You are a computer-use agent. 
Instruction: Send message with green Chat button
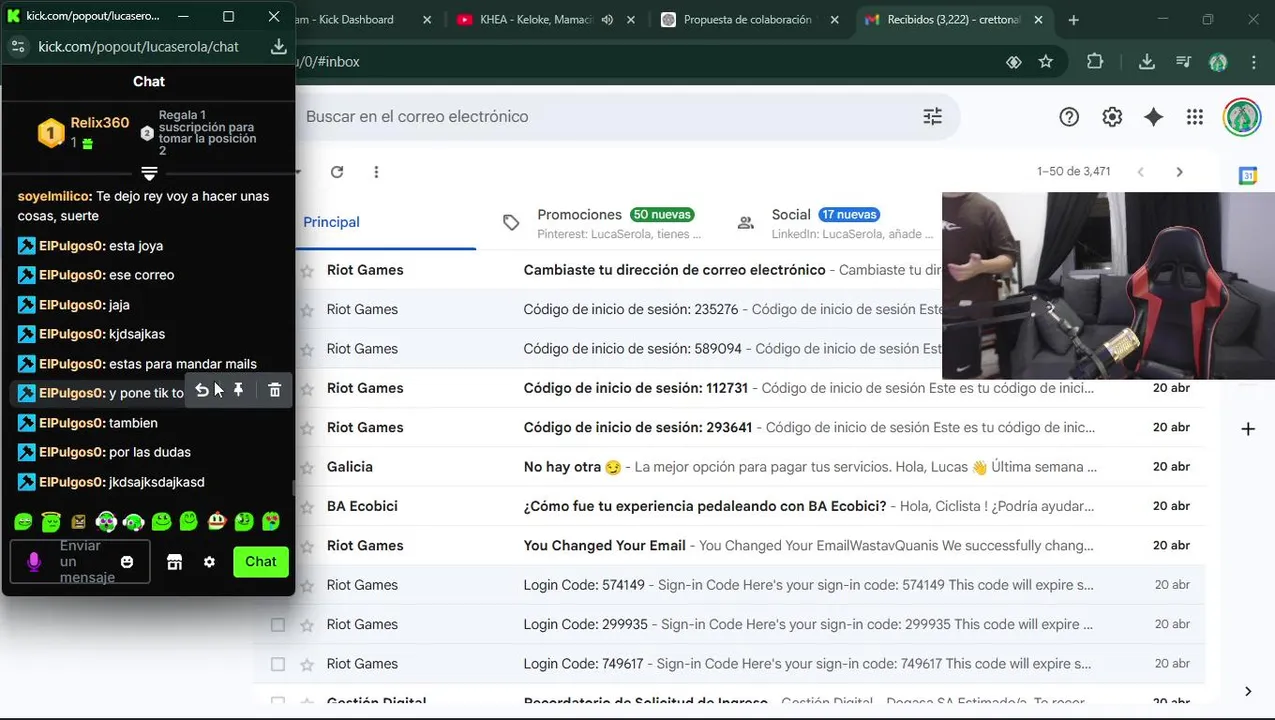tap(261, 562)
